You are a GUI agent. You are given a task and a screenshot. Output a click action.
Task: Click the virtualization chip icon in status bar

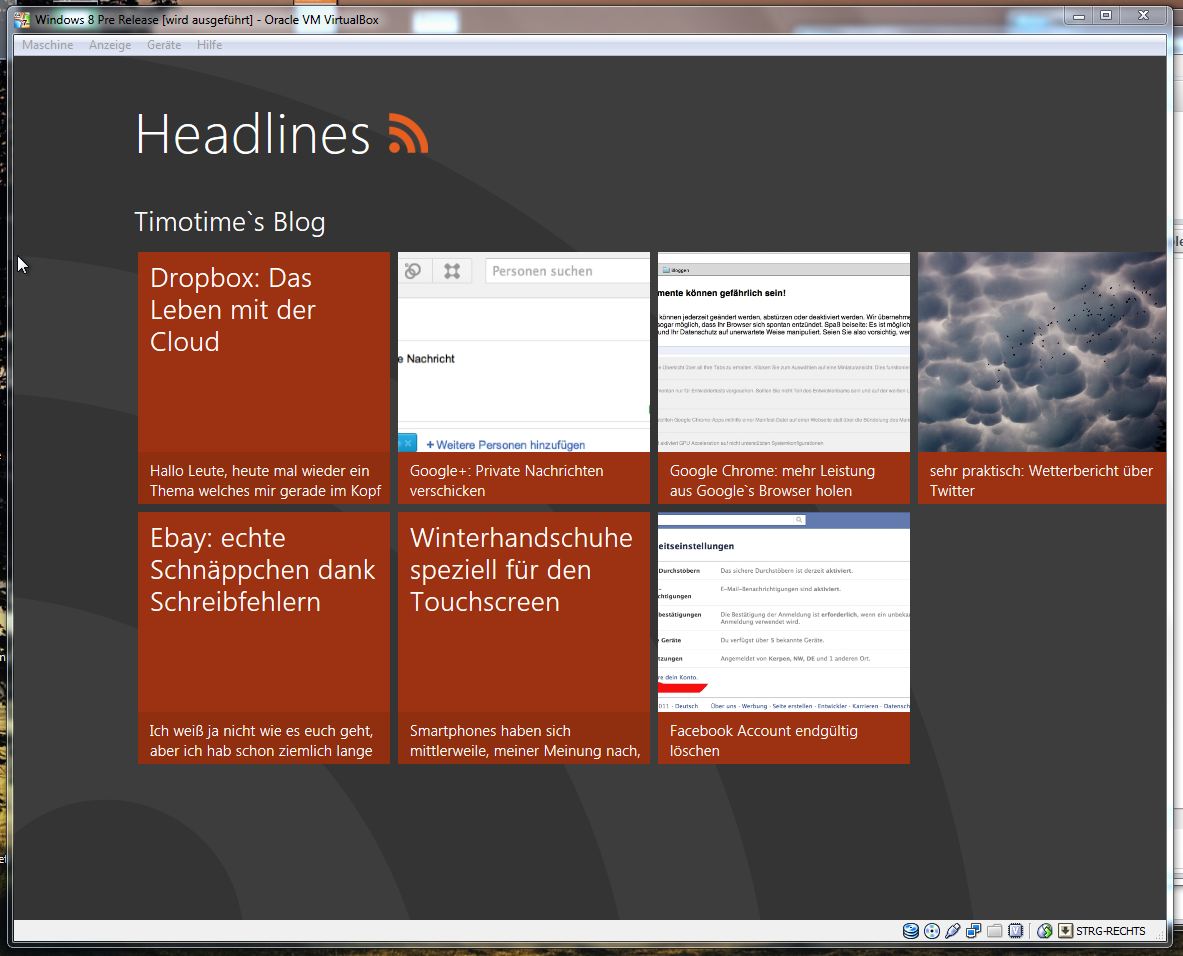tap(1016, 931)
